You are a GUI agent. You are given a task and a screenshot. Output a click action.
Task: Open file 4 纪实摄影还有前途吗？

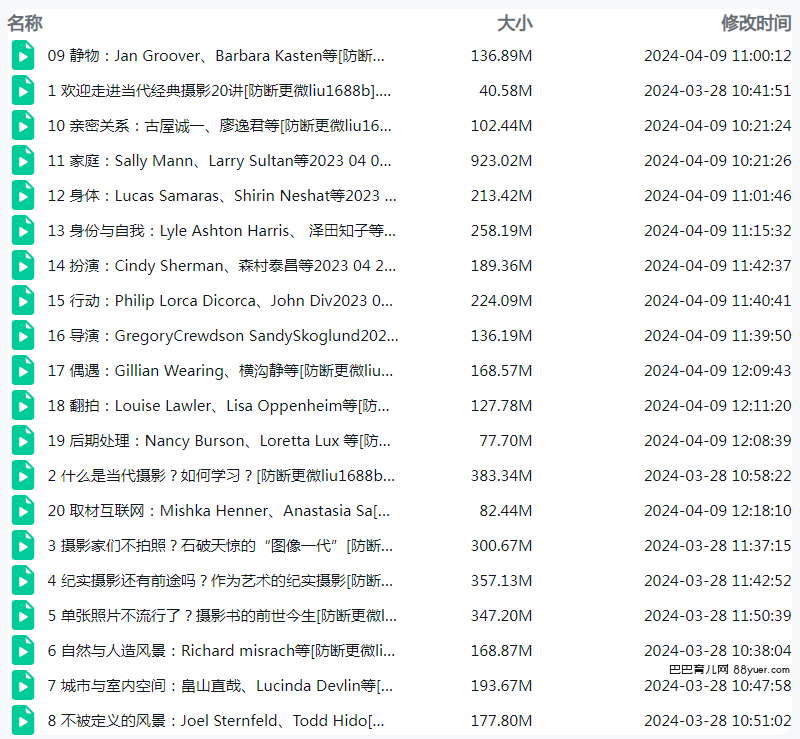(220, 581)
